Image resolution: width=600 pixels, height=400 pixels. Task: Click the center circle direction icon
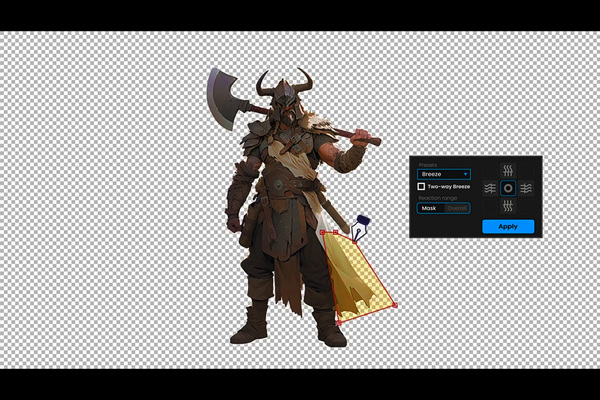[508, 188]
